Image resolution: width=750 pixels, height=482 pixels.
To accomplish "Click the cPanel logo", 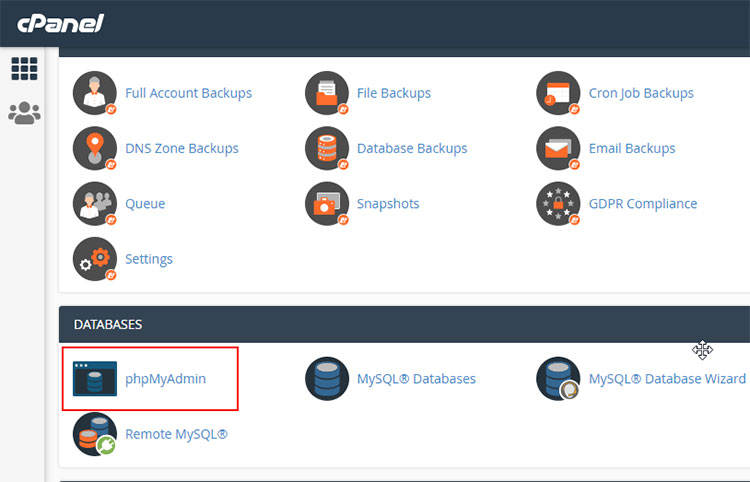I will [60, 23].
